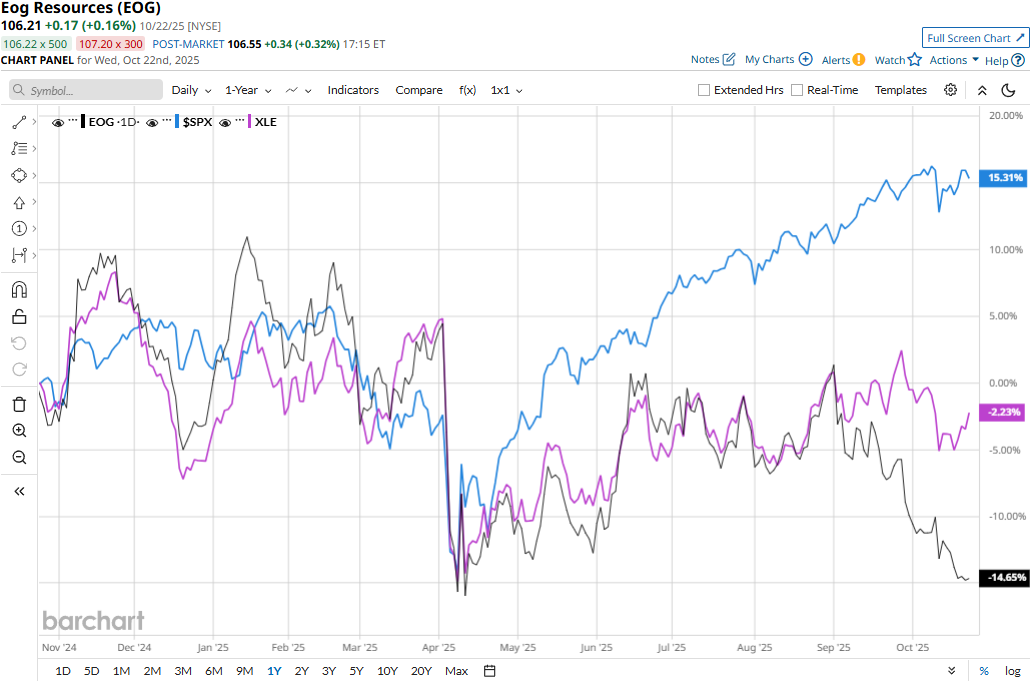Image resolution: width=1032 pixels, height=681 pixels.
Task: Open Help question mark icon
Action: tap(1018, 61)
